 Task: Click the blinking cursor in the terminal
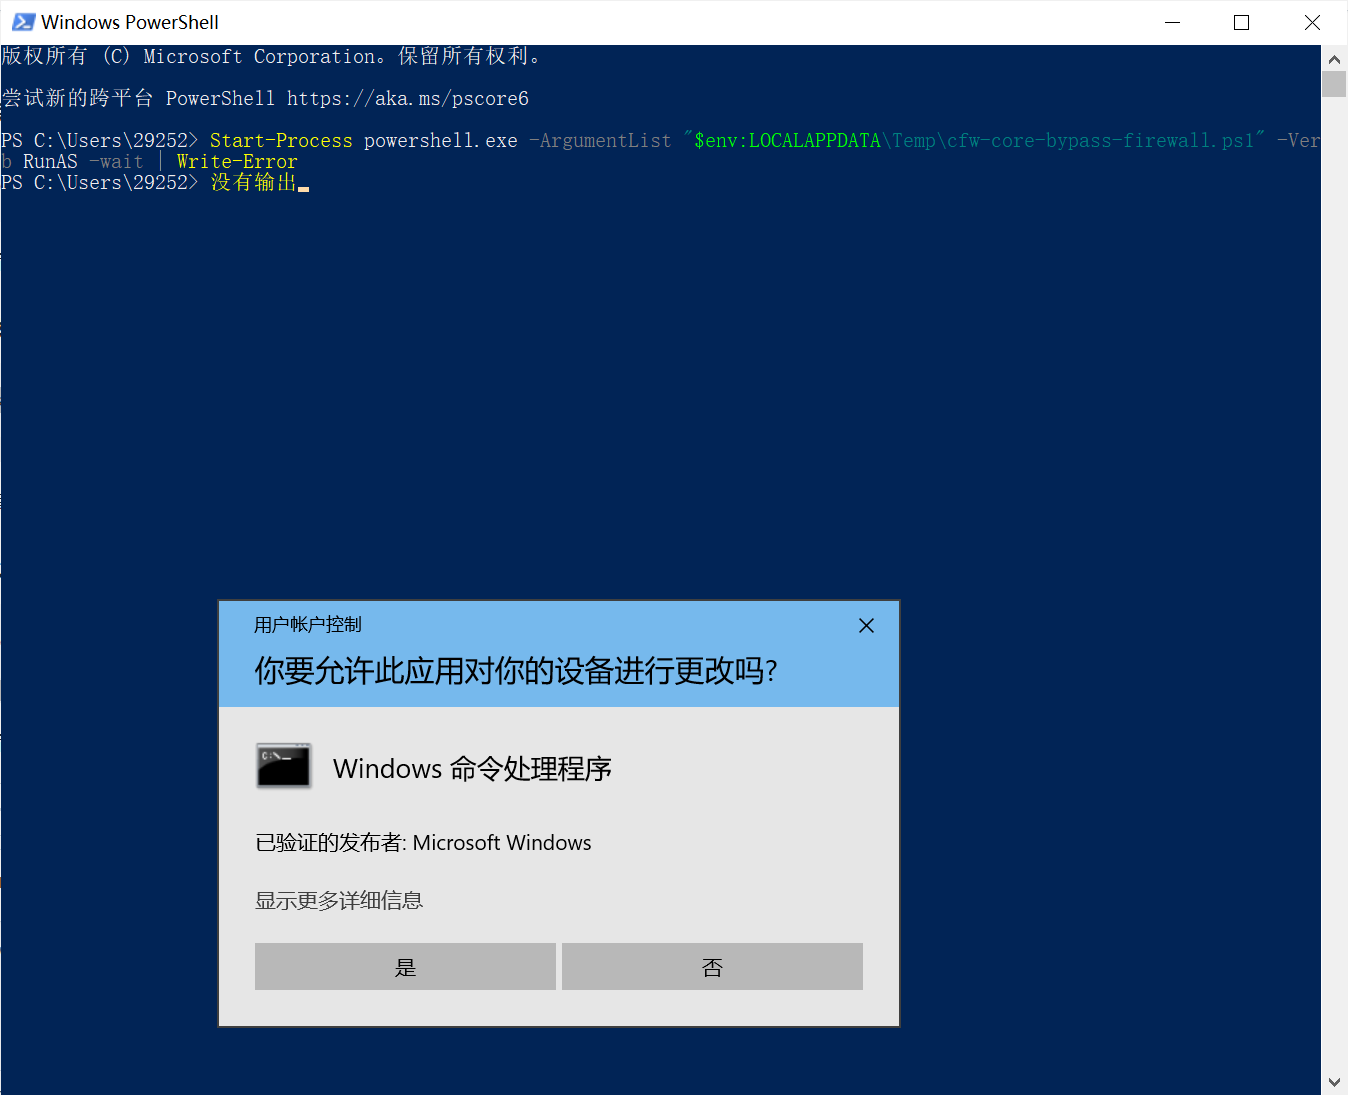point(304,186)
